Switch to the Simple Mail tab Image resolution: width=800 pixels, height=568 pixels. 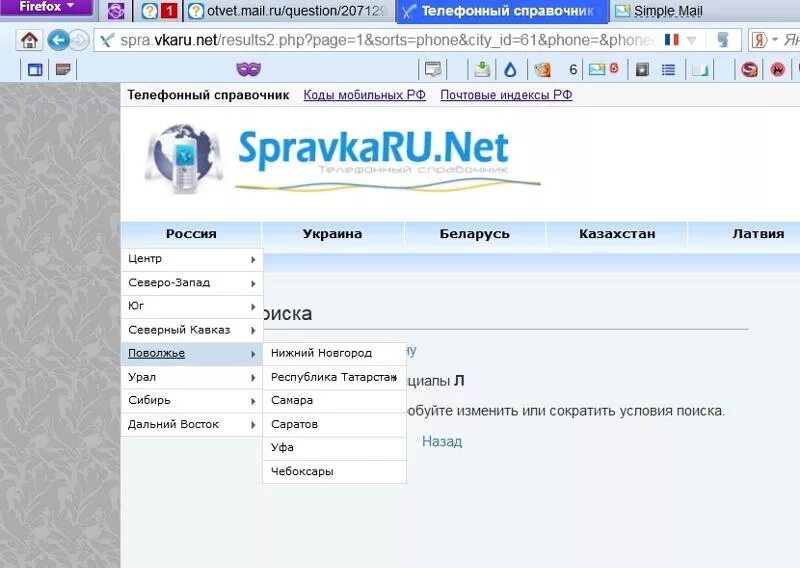tap(658, 11)
